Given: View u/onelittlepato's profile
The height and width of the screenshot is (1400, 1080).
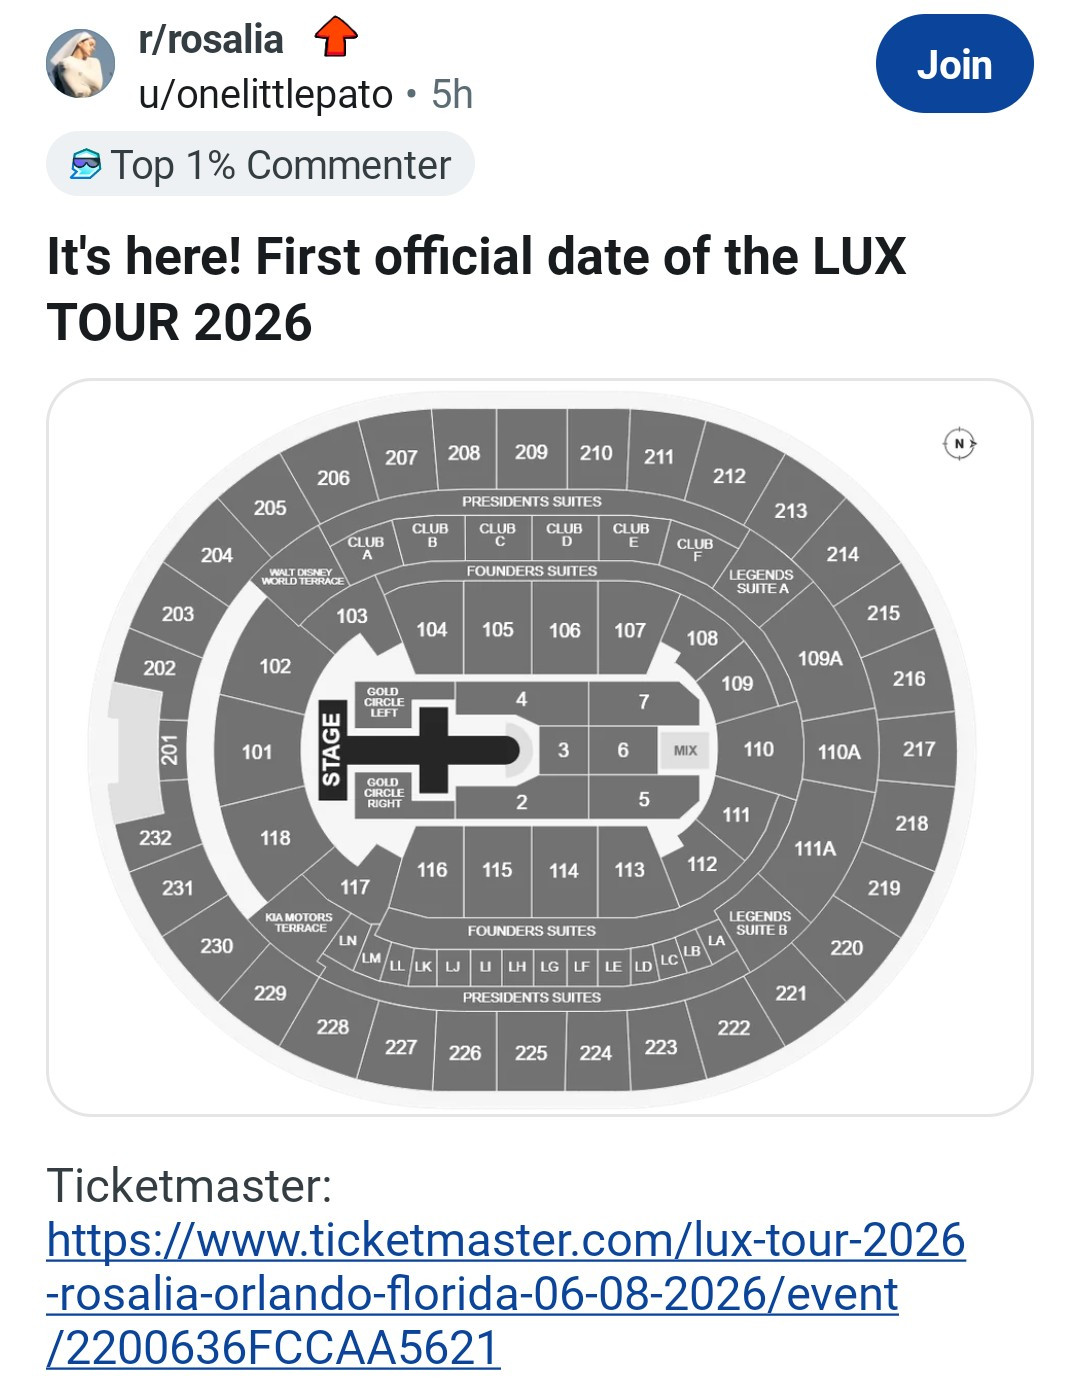Looking at the screenshot, I should 265,95.
